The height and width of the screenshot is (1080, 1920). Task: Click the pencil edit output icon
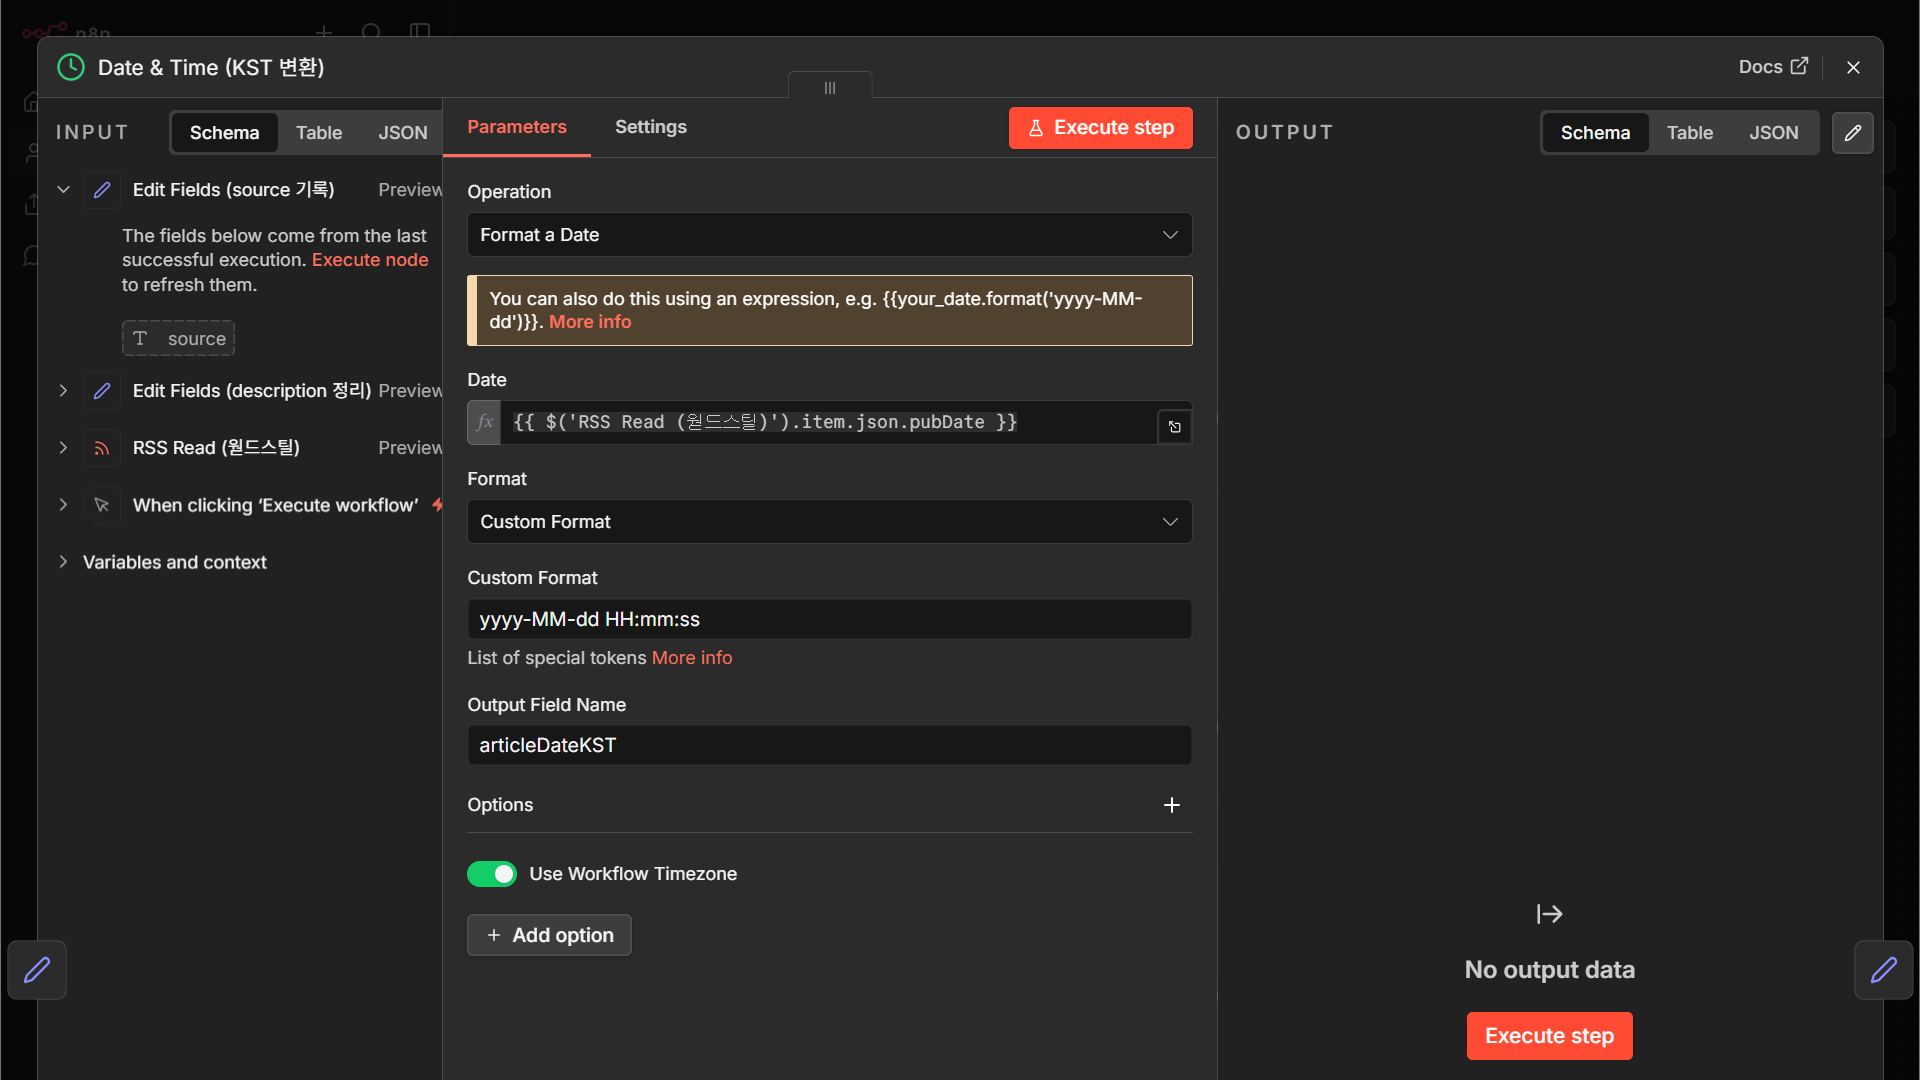click(x=1852, y=133)
